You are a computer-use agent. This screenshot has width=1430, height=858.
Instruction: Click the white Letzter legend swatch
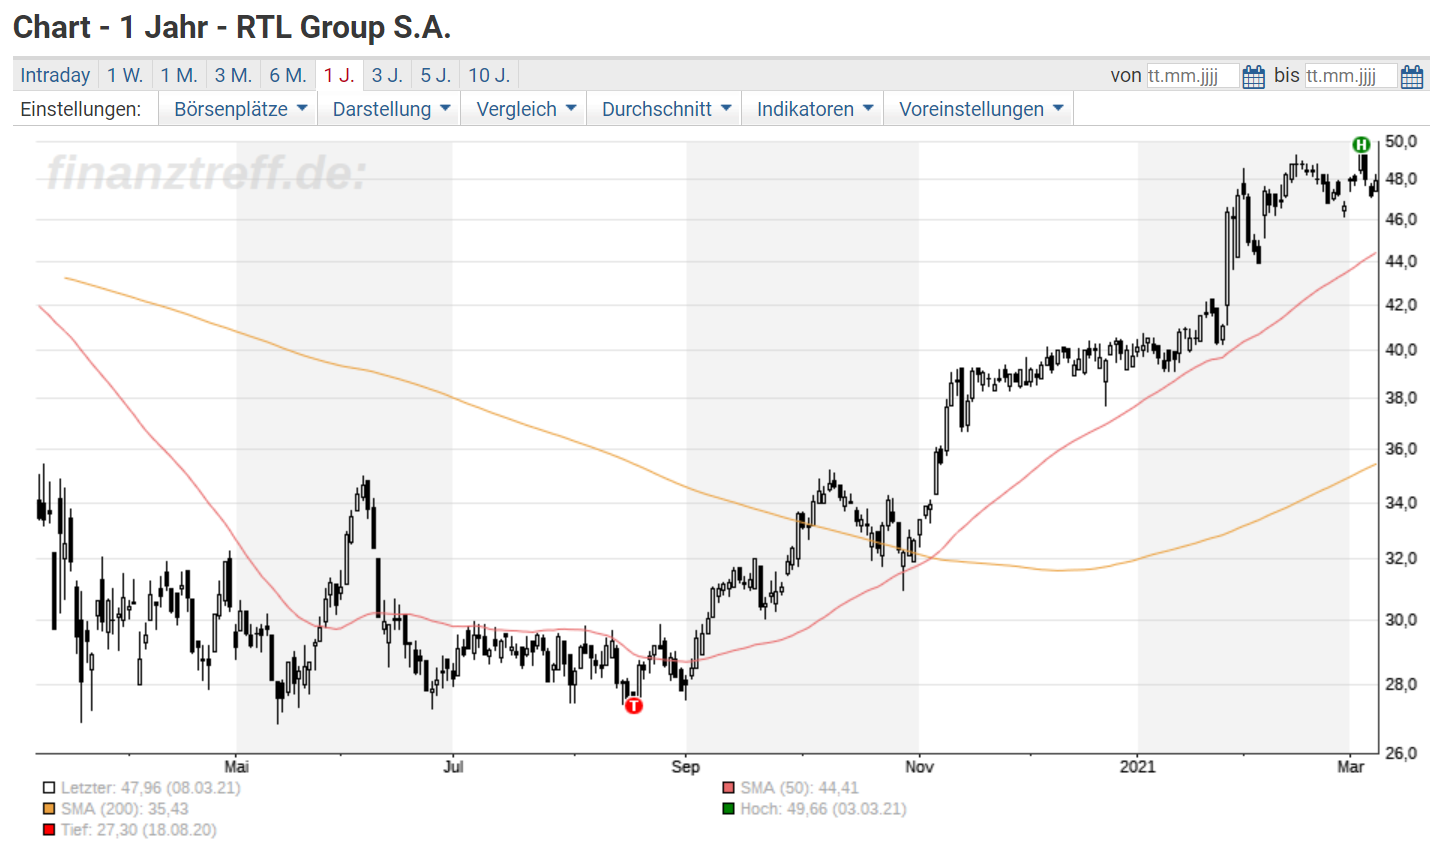(x=49, y=788)
